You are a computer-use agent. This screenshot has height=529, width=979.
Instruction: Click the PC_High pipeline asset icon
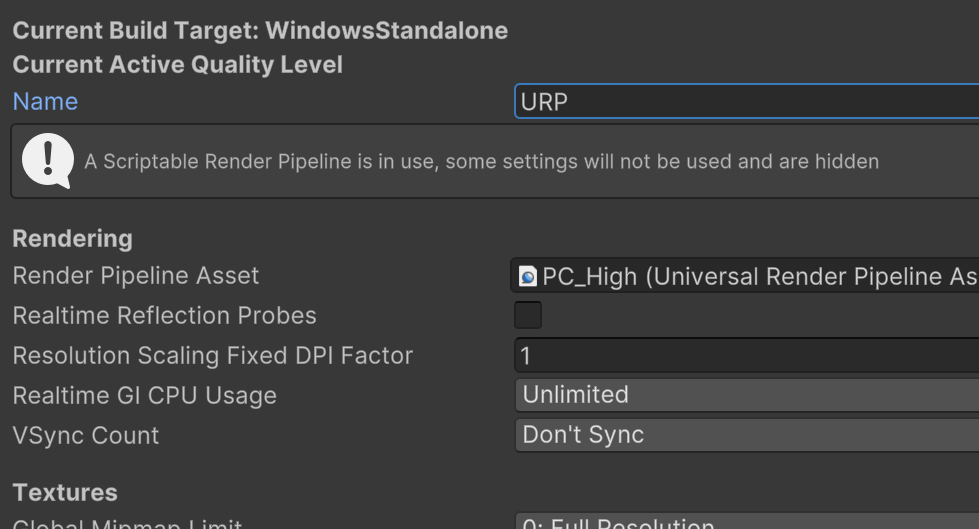tap(528, 277)
